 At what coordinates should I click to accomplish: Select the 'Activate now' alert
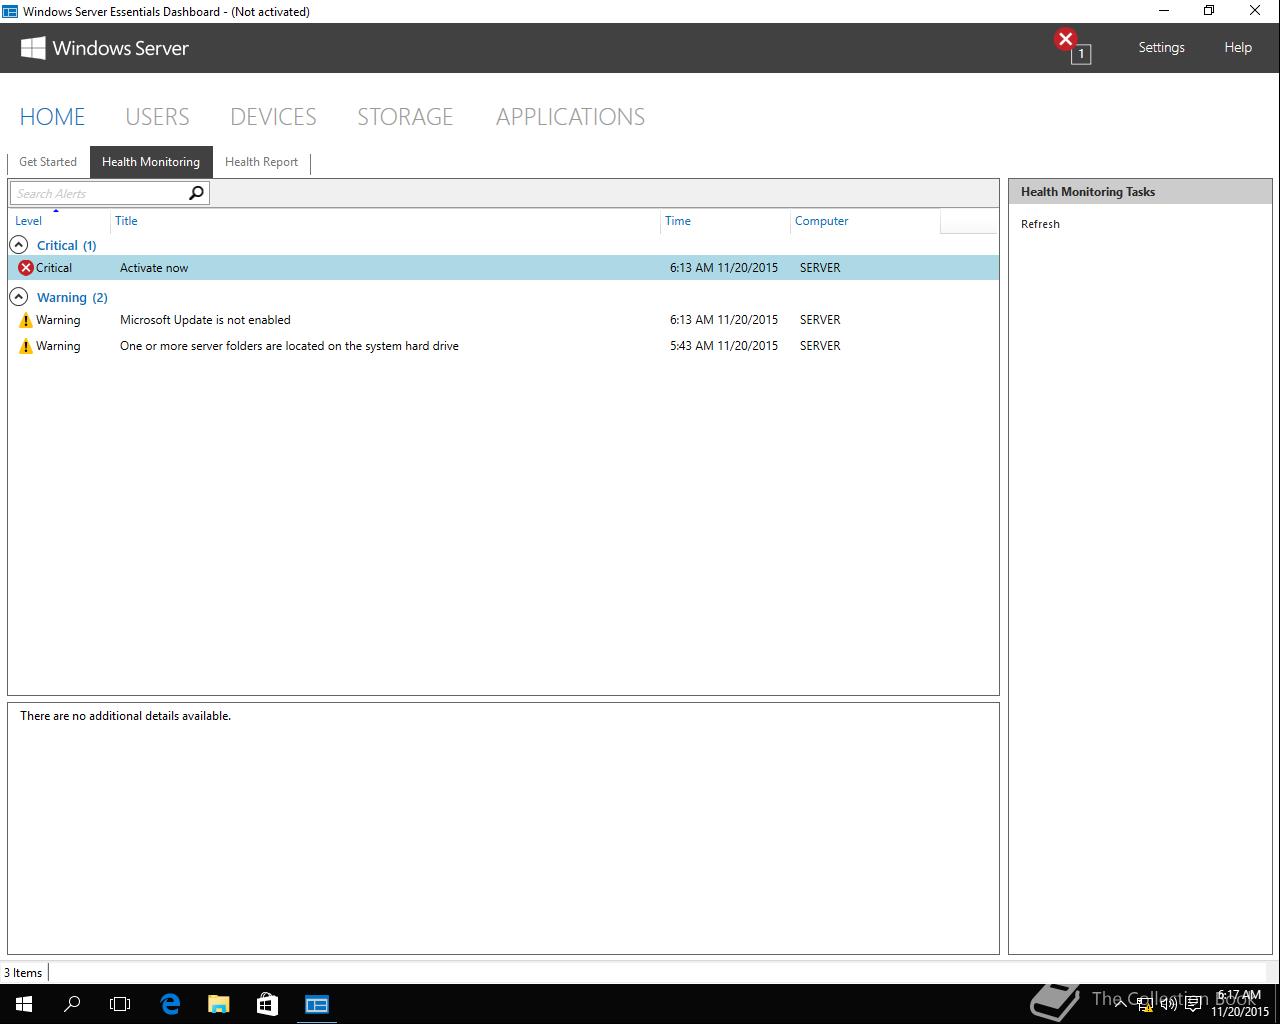(503, 268)
